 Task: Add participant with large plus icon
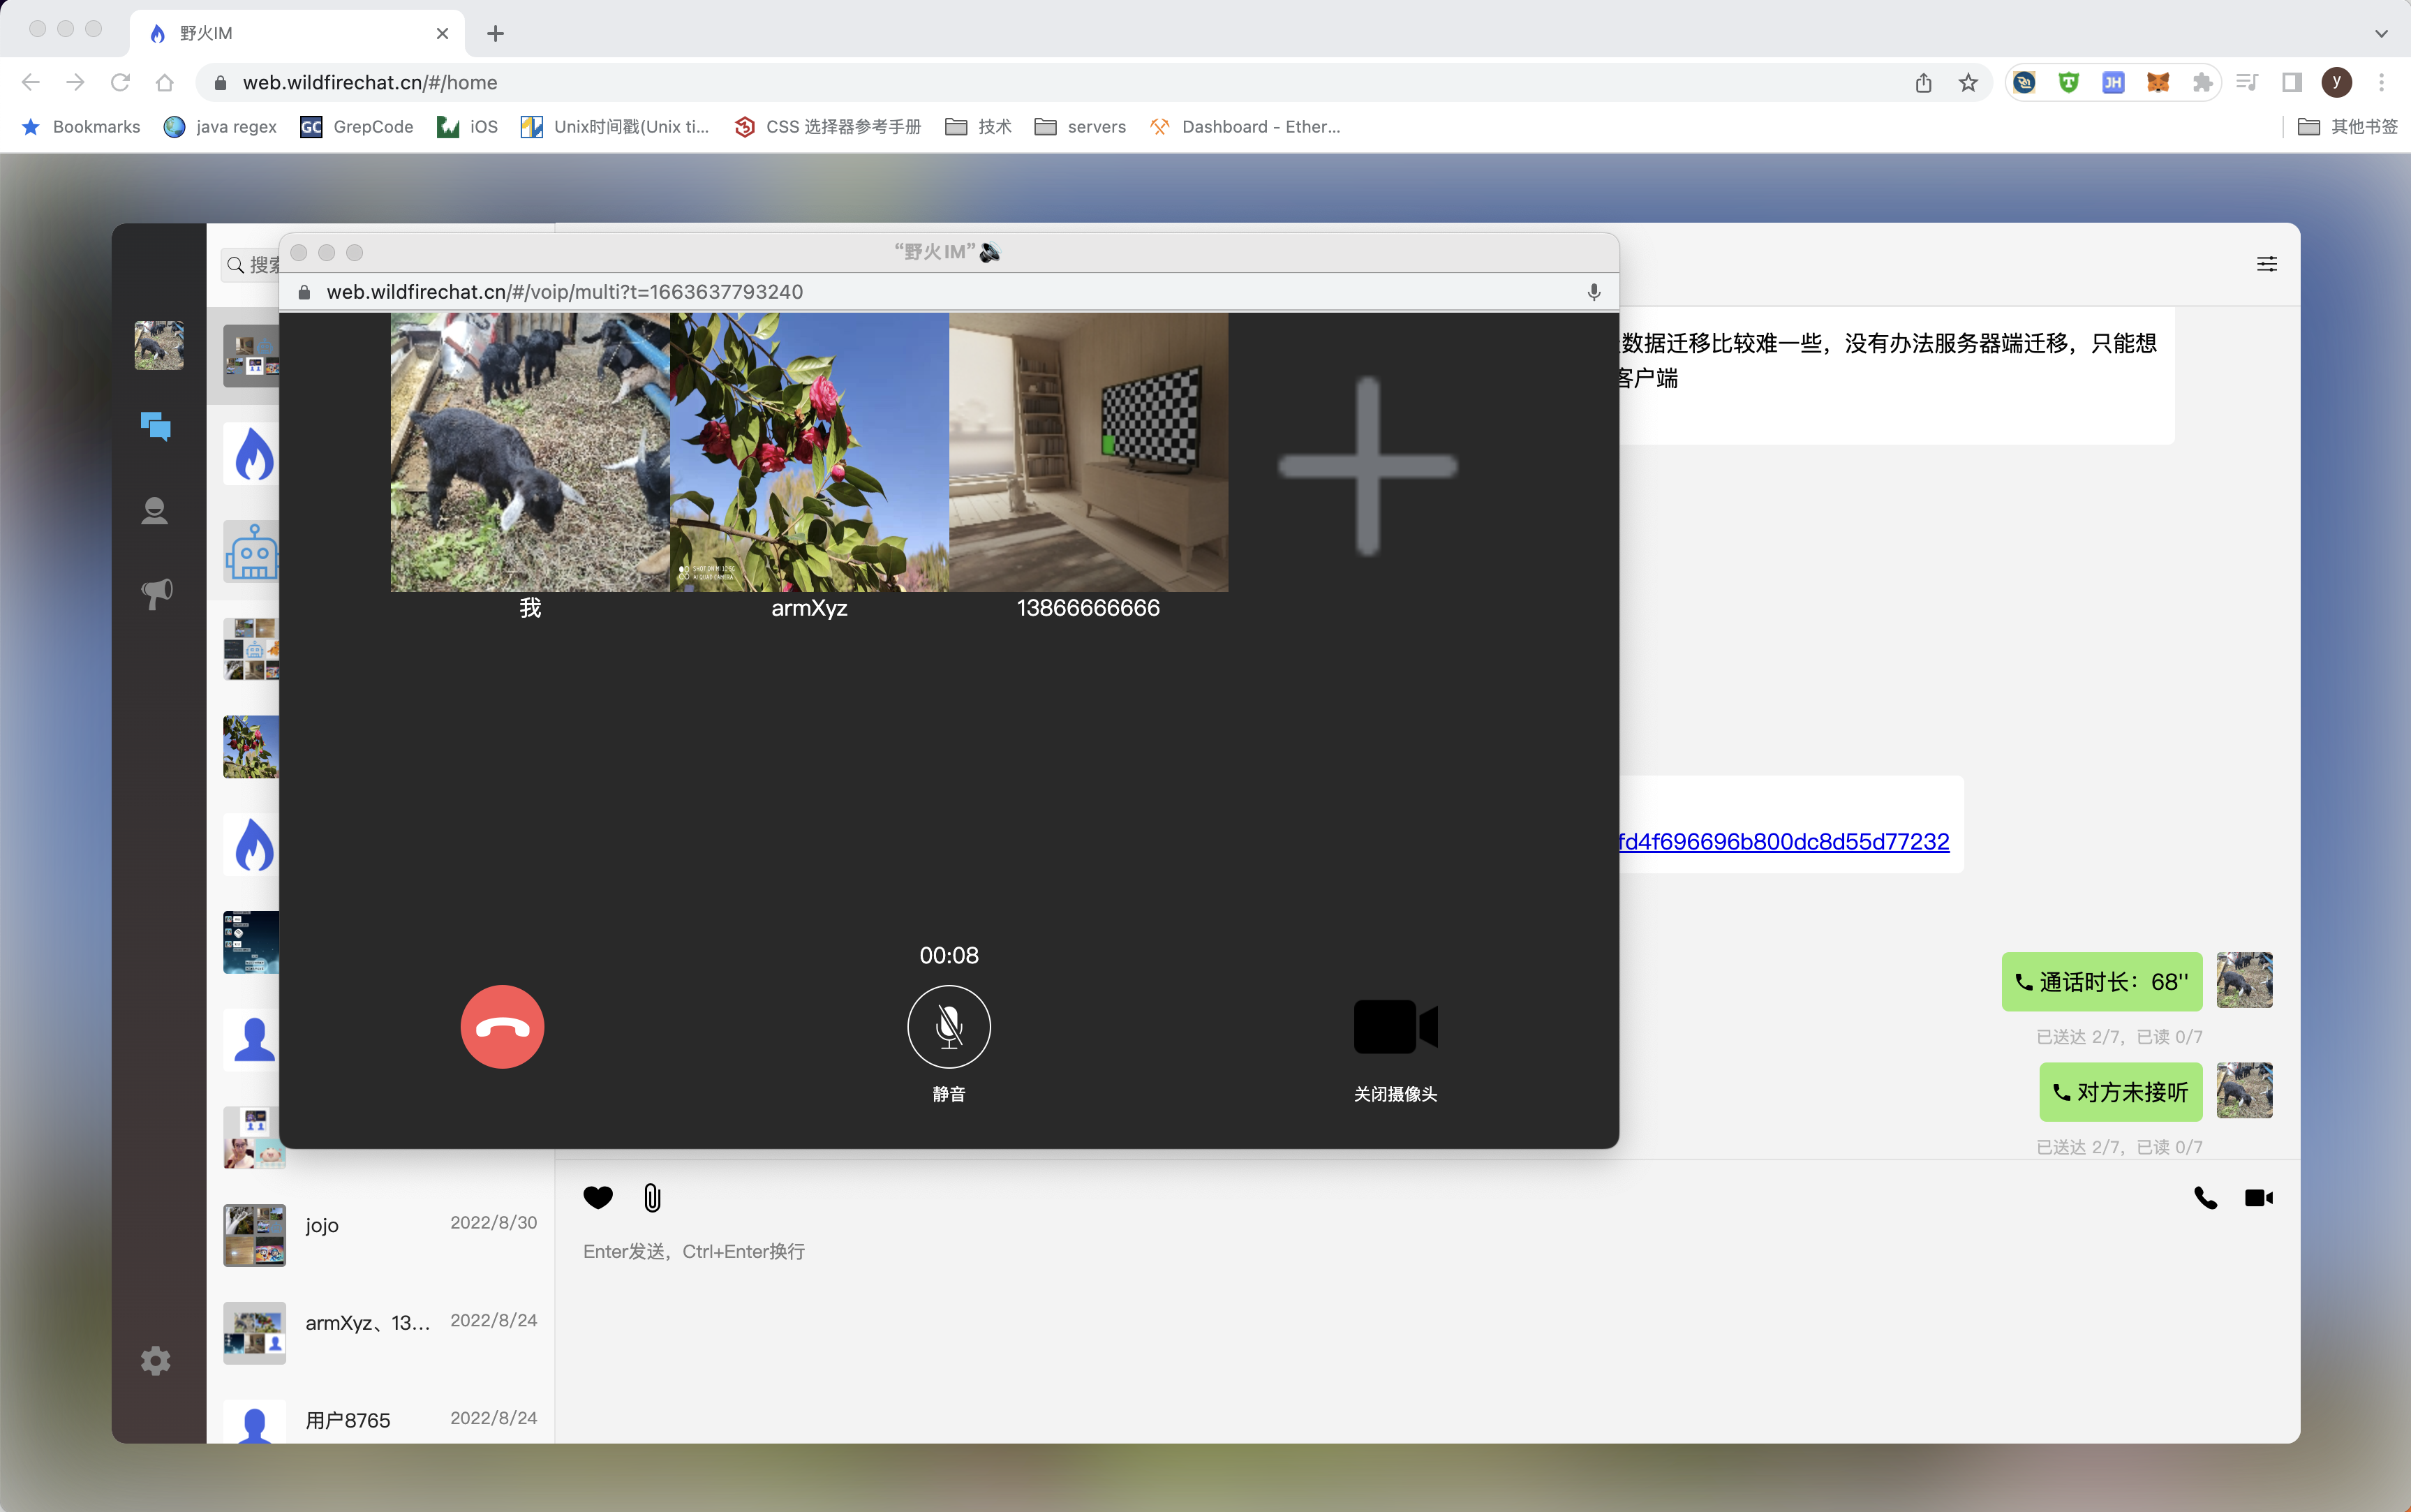1367,466
